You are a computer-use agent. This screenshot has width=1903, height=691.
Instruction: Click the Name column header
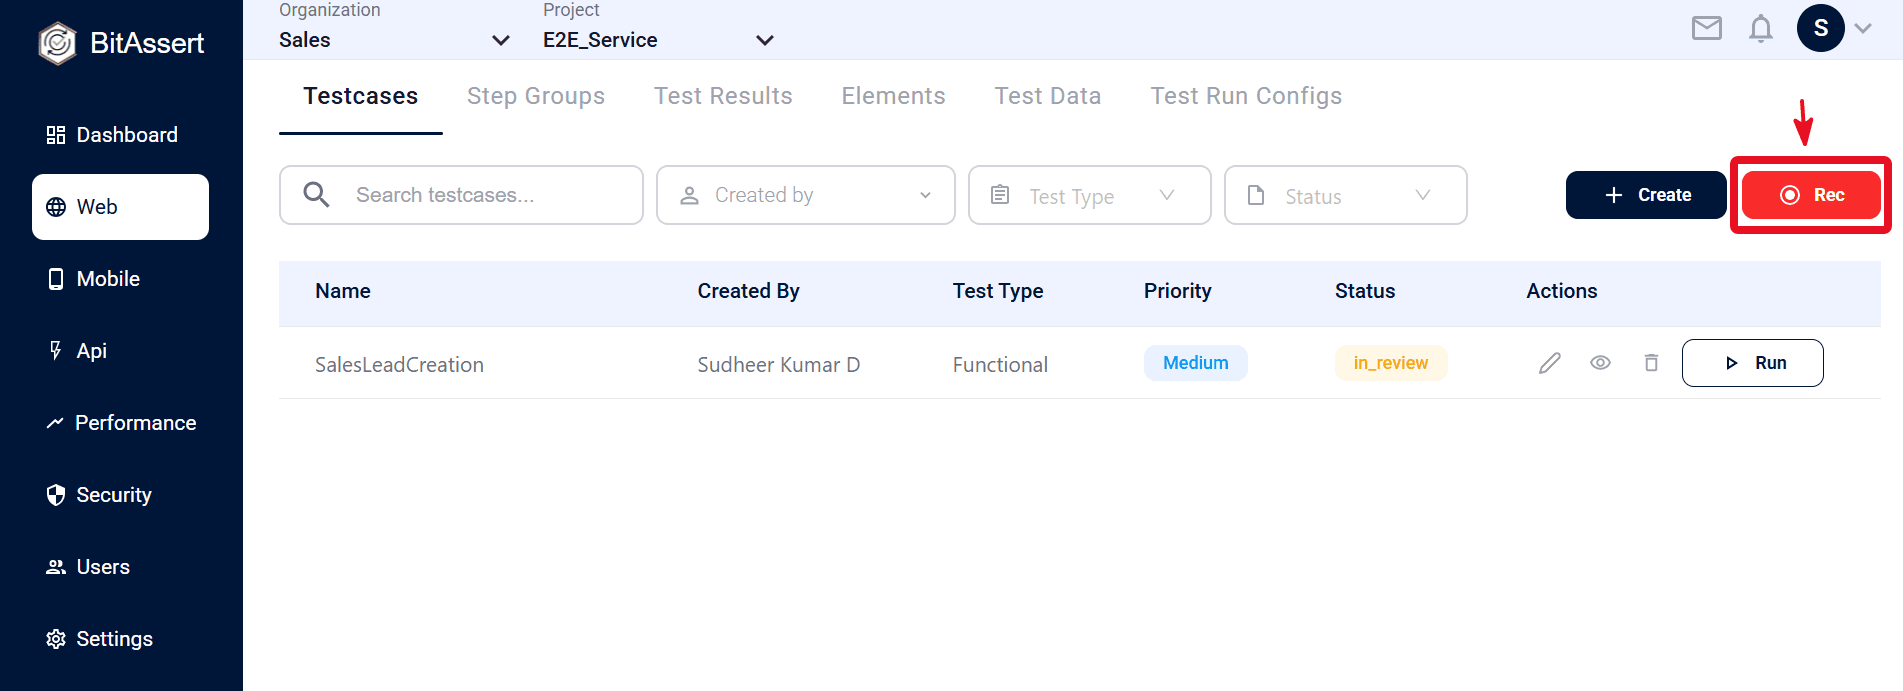click(343, 291)
